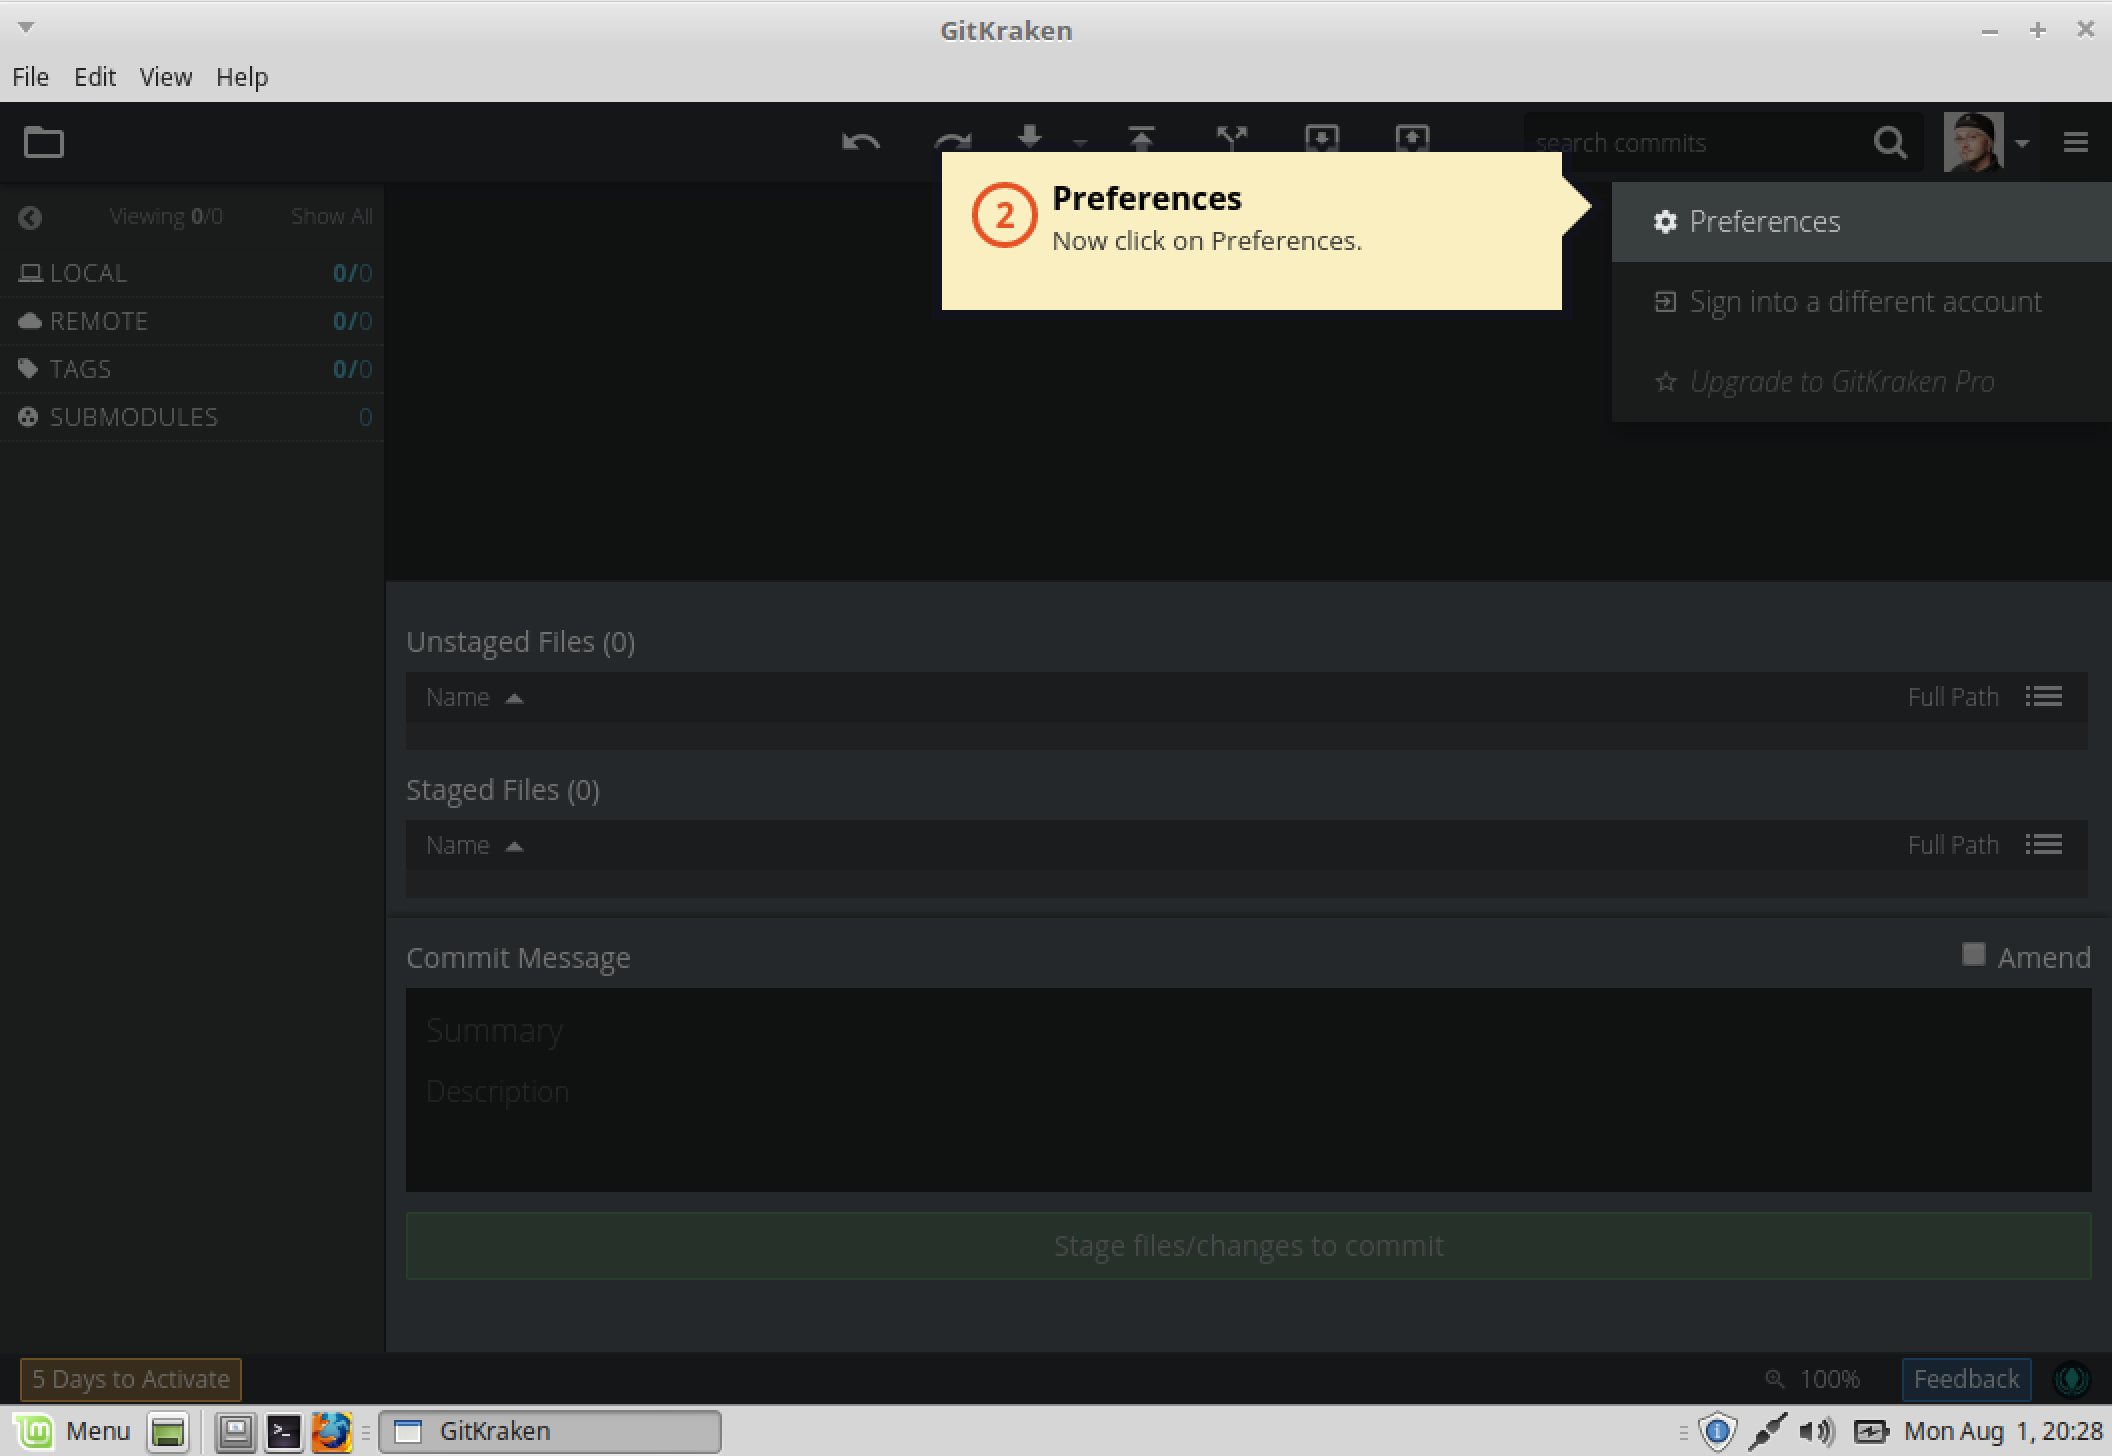Sort Unstaged Files by Name
Image resolution: width=2112 pixels, height=1456 pixels.
pos(474,697)
